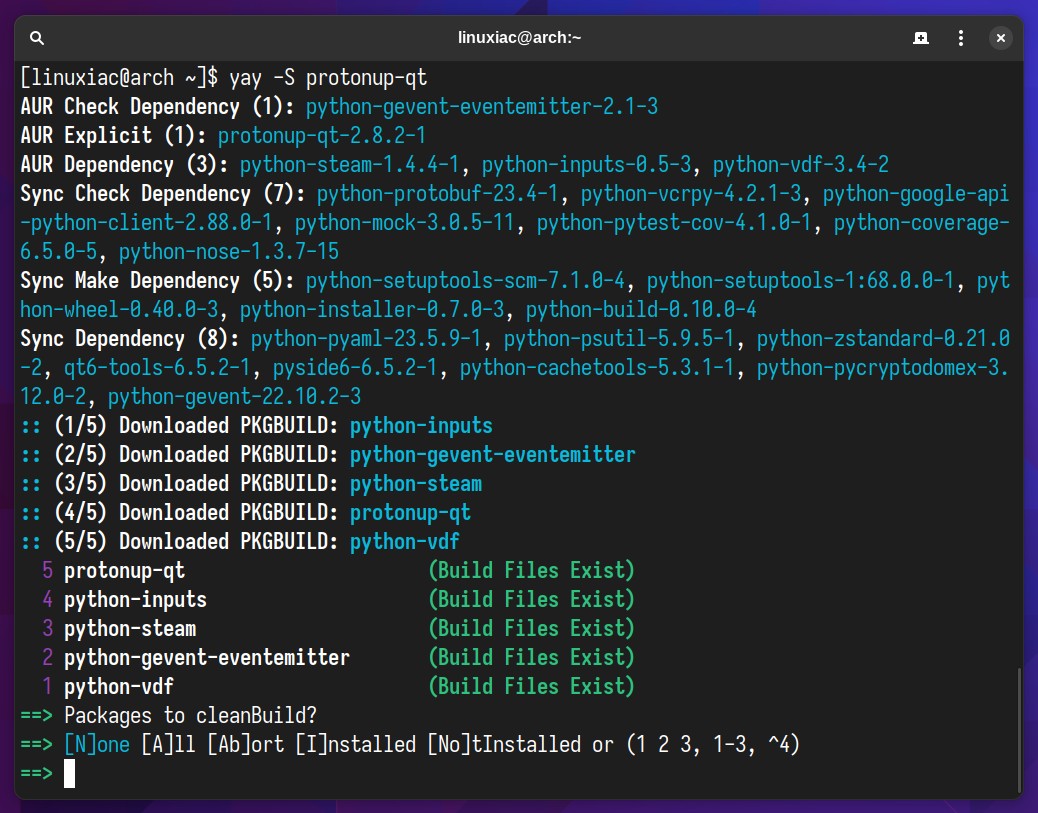Click the window title linuxiac@arch:~

point(519,38)
